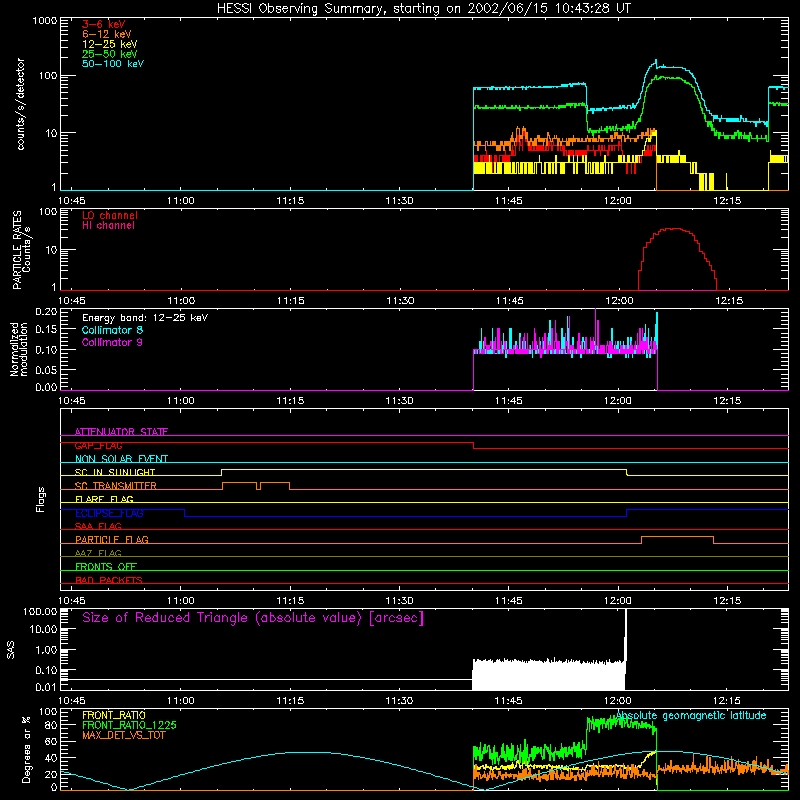Click the 'GAP_FLAG' flag label
The height and width of the screenshot is (800, 800).
(x=98, y=445)
